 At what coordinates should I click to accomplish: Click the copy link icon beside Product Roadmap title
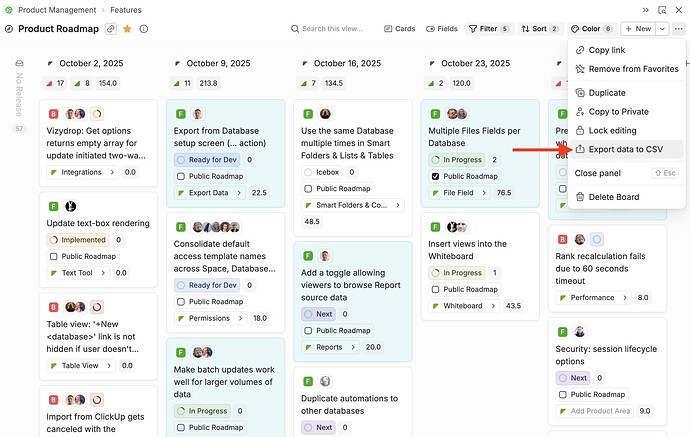111,29
